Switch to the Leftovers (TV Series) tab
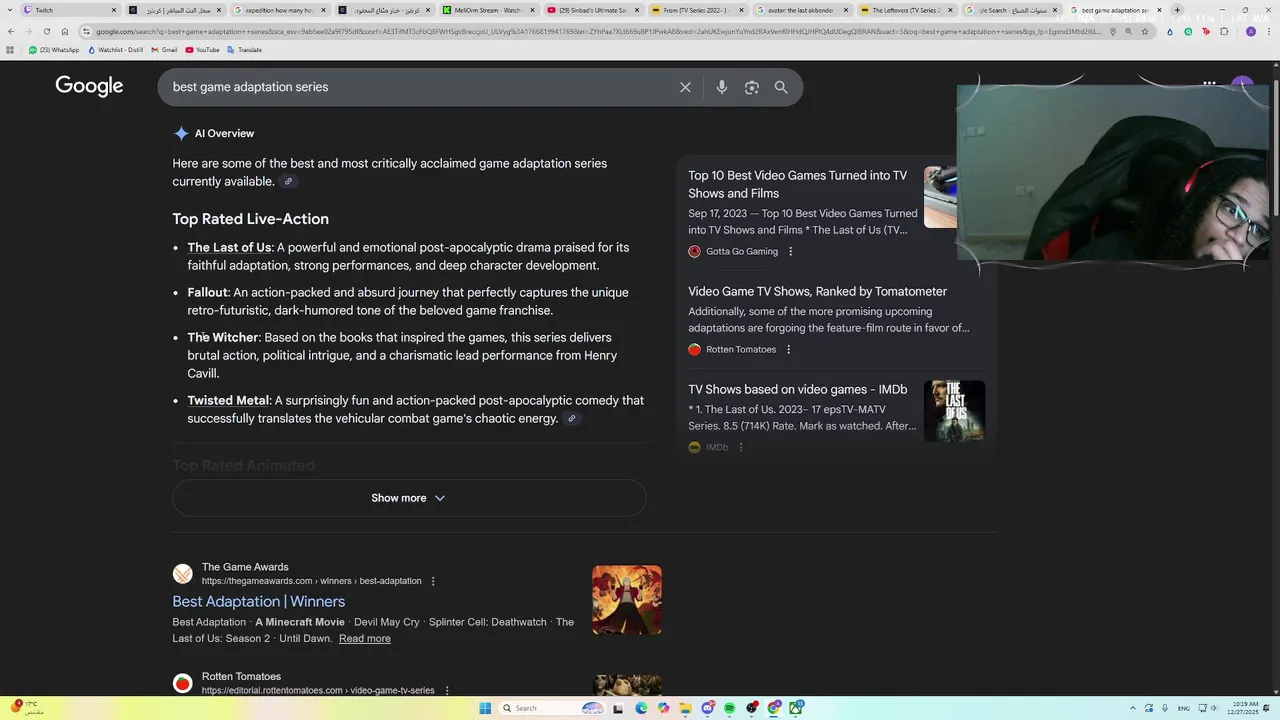This screenshot has width=1280, height=720. [907, 10]
